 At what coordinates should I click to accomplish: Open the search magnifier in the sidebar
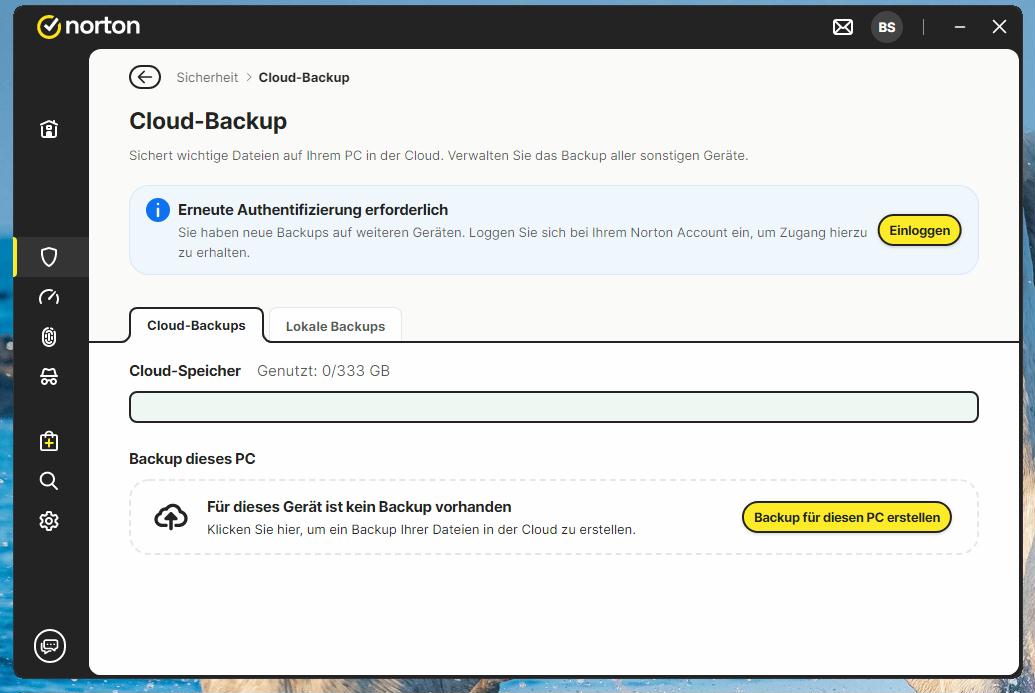point(49,481)
